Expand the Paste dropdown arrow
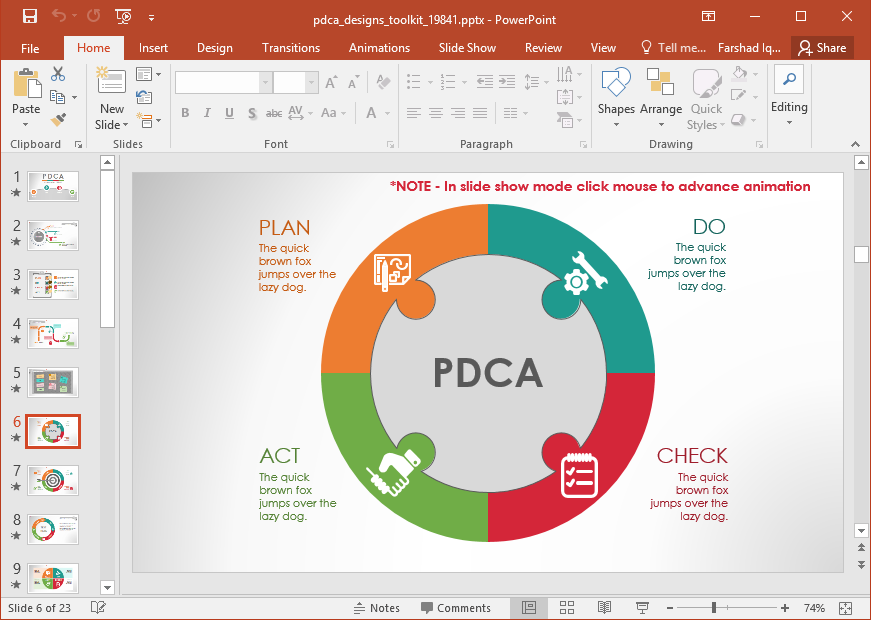Screen dimensions: 871x620 [26, 125]
